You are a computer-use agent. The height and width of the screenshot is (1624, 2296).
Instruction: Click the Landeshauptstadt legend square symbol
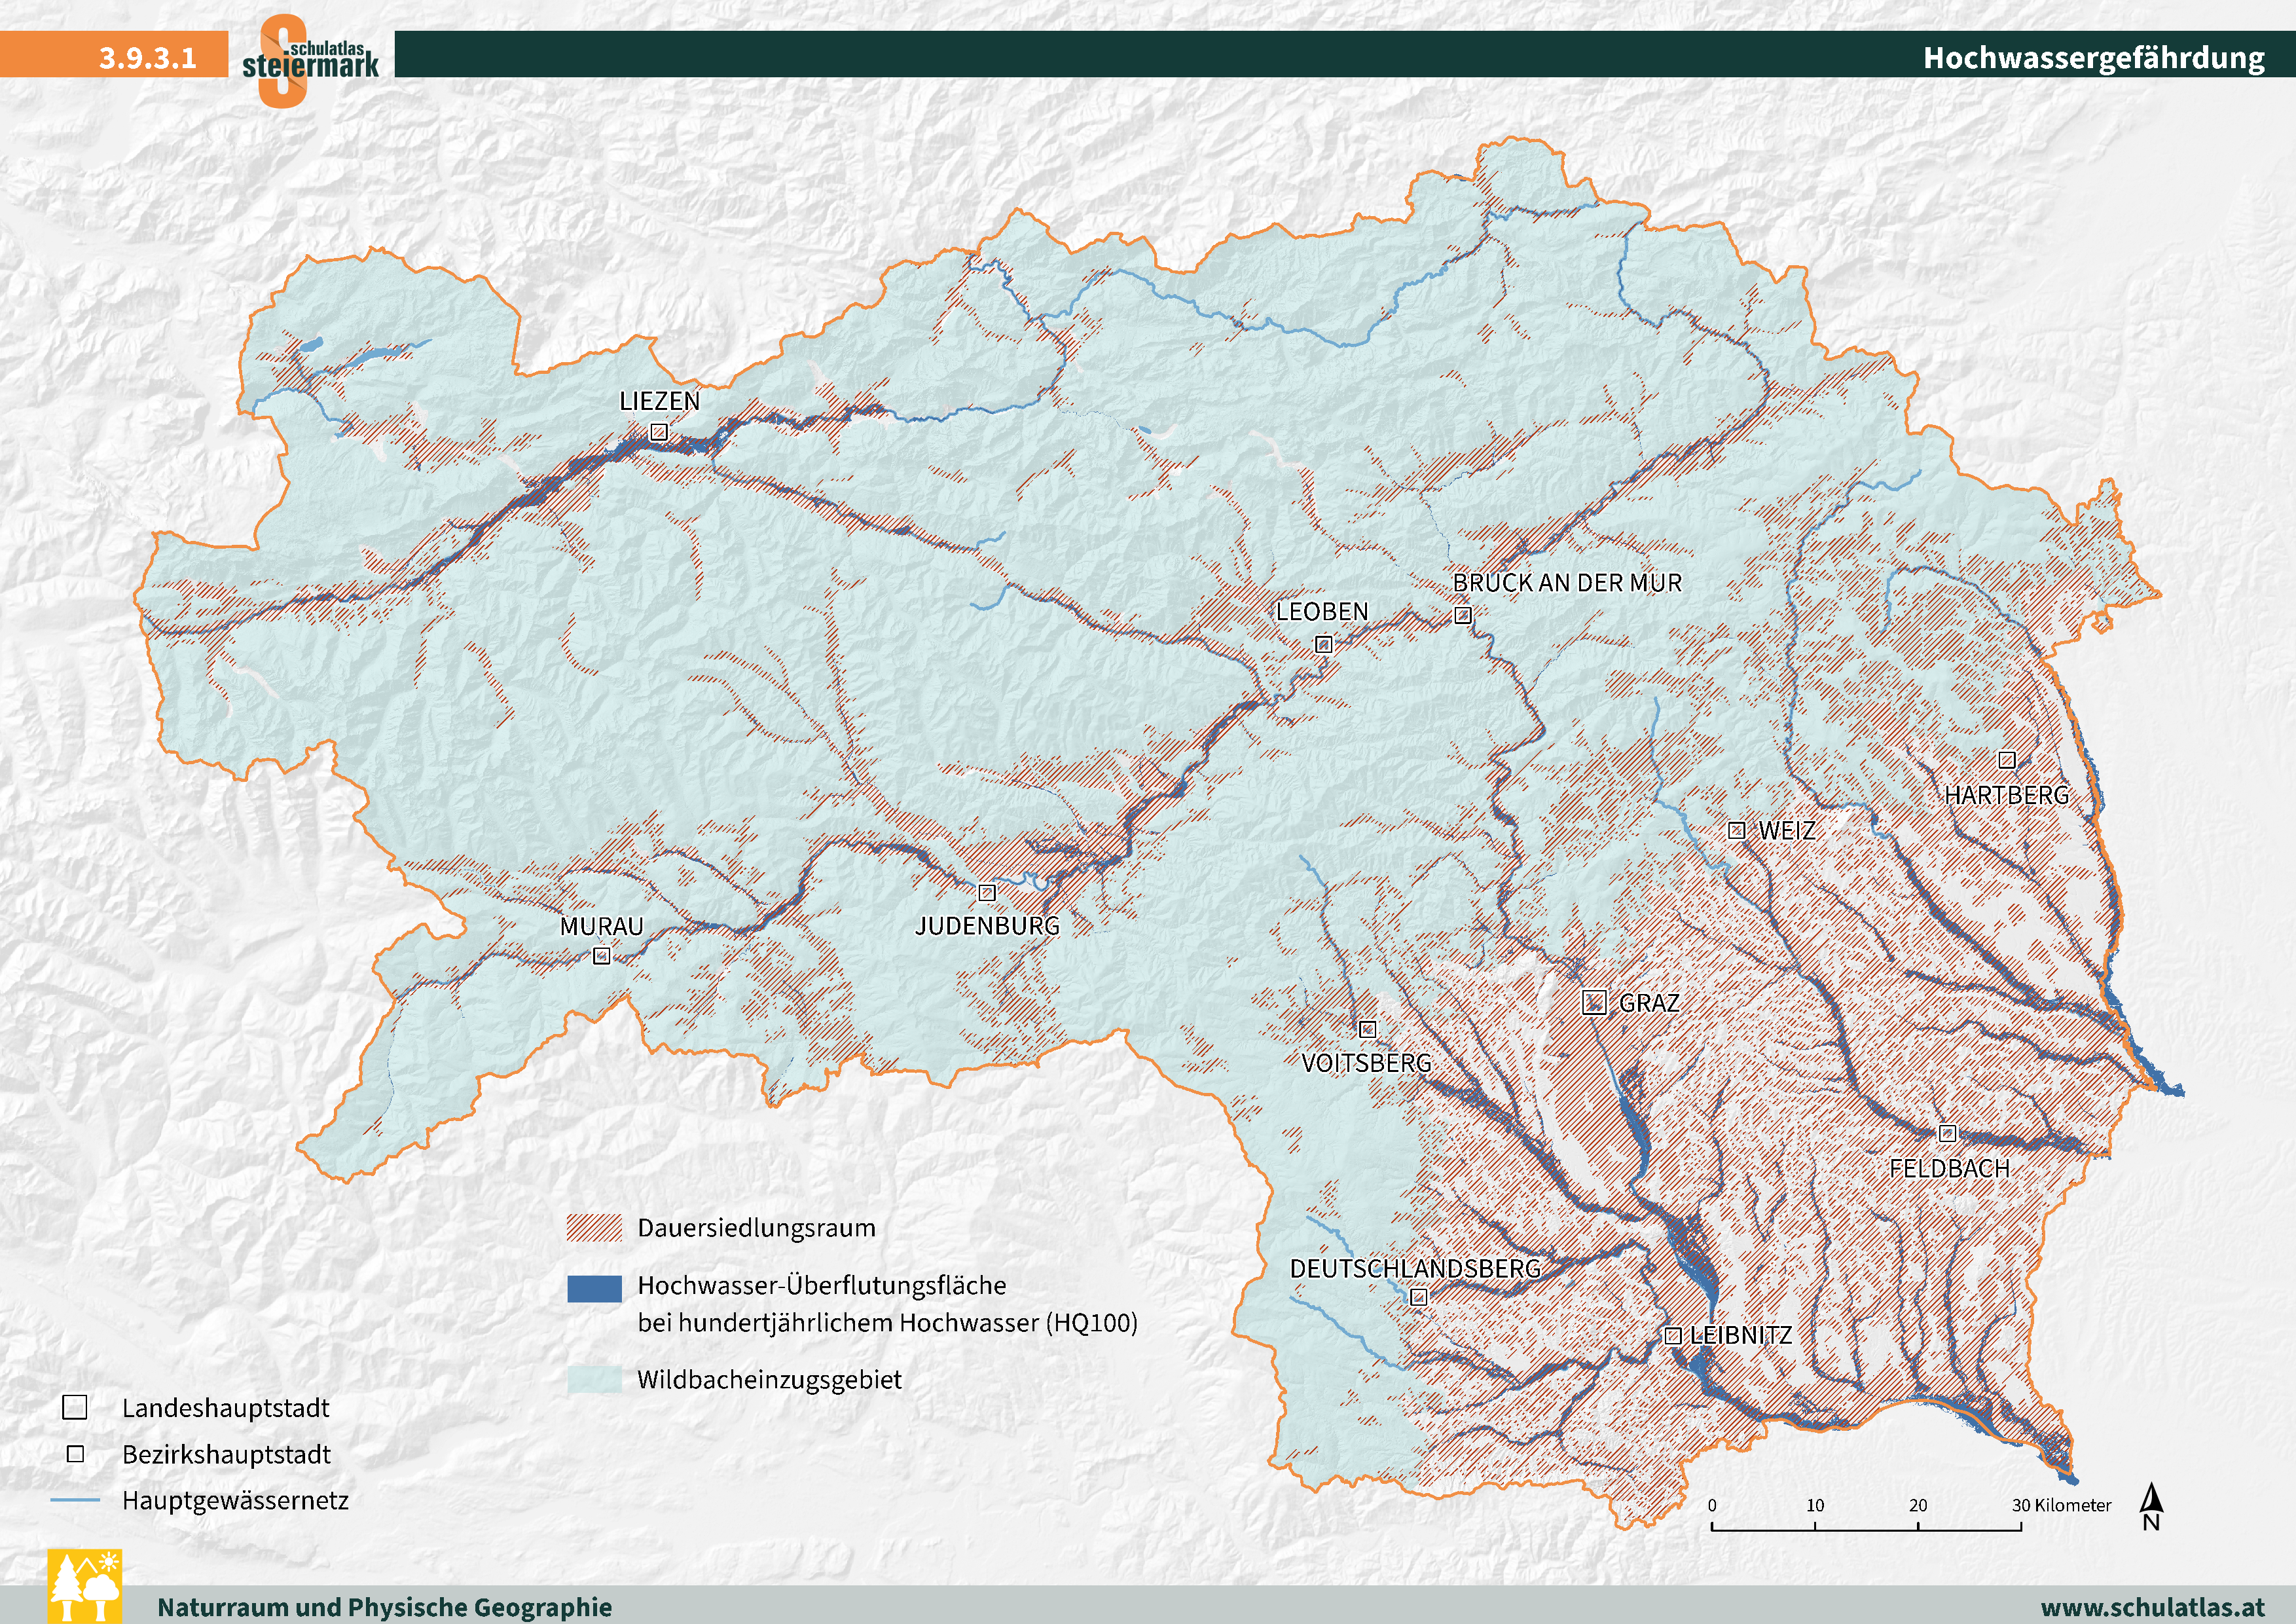pyautogui.click(x=75, y=1407)
